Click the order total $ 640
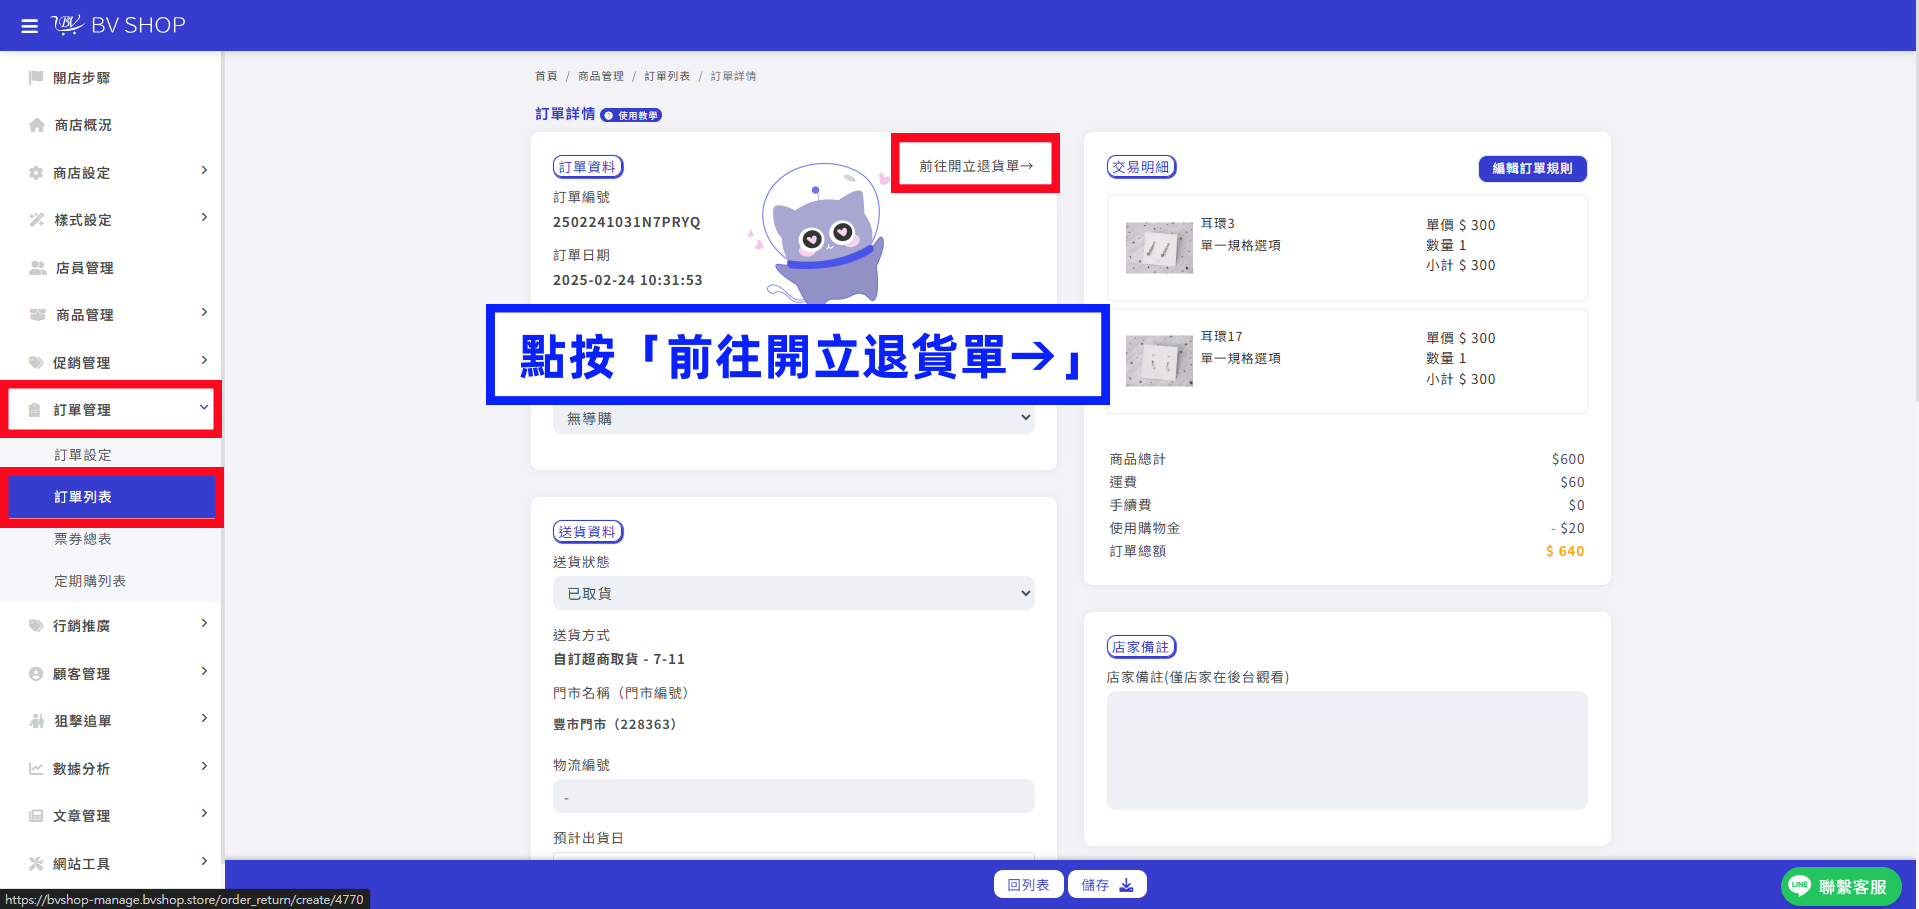 click(x=1565, y=551)
